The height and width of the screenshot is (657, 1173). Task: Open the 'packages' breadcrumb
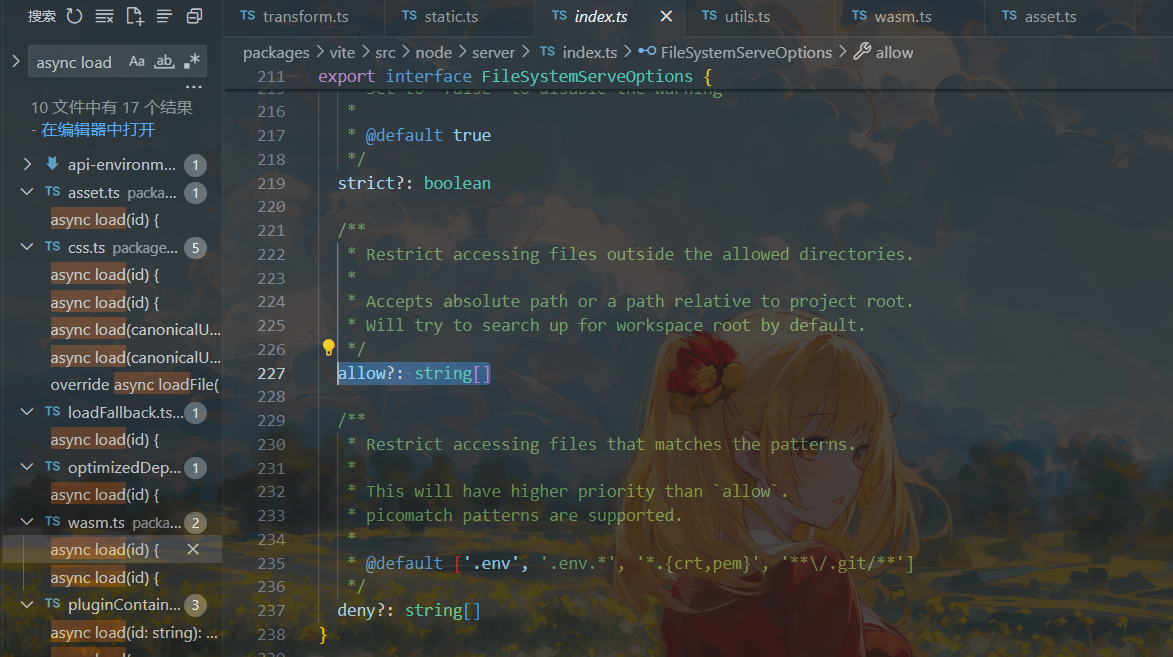click(x=276, y=52)
